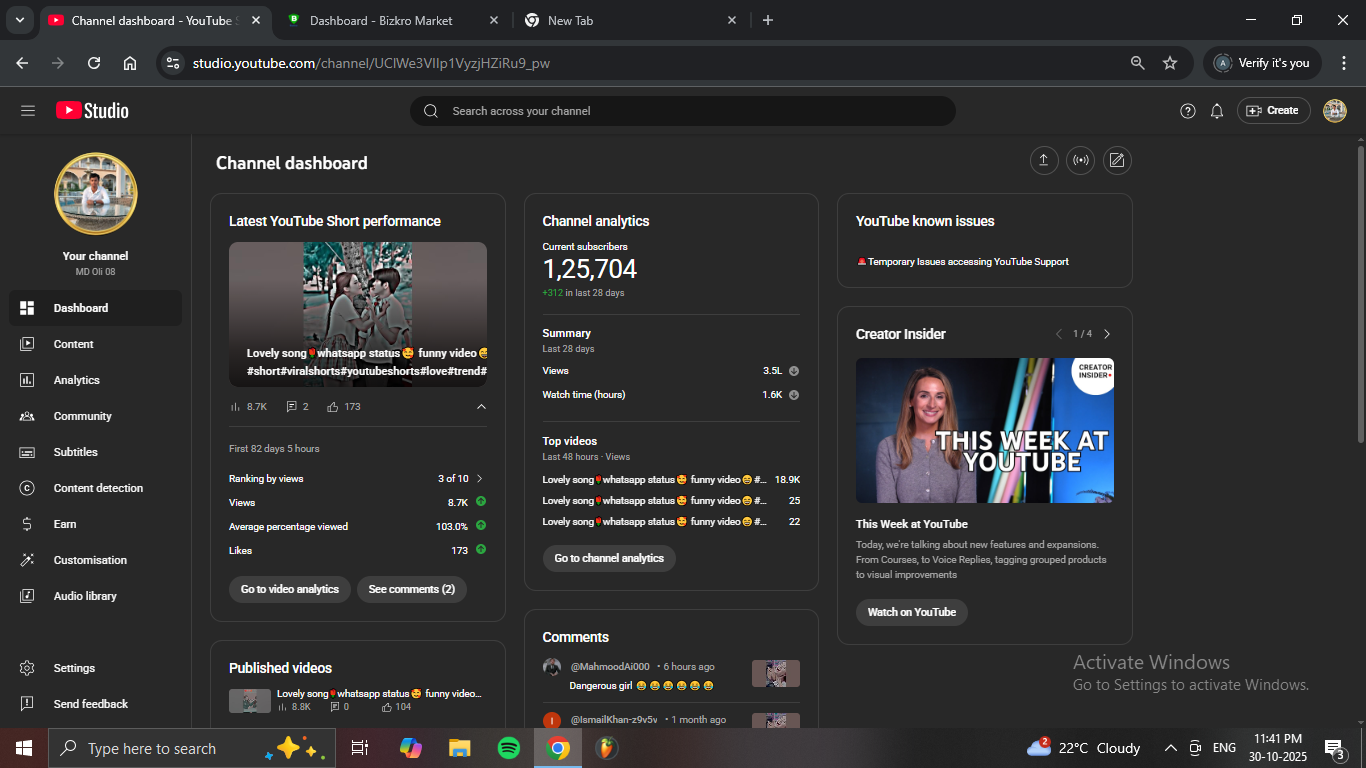The width and height of the screenshot is (1366, 768).
Task: Click the Upload videos icon
Action: tap(1044, 161)
